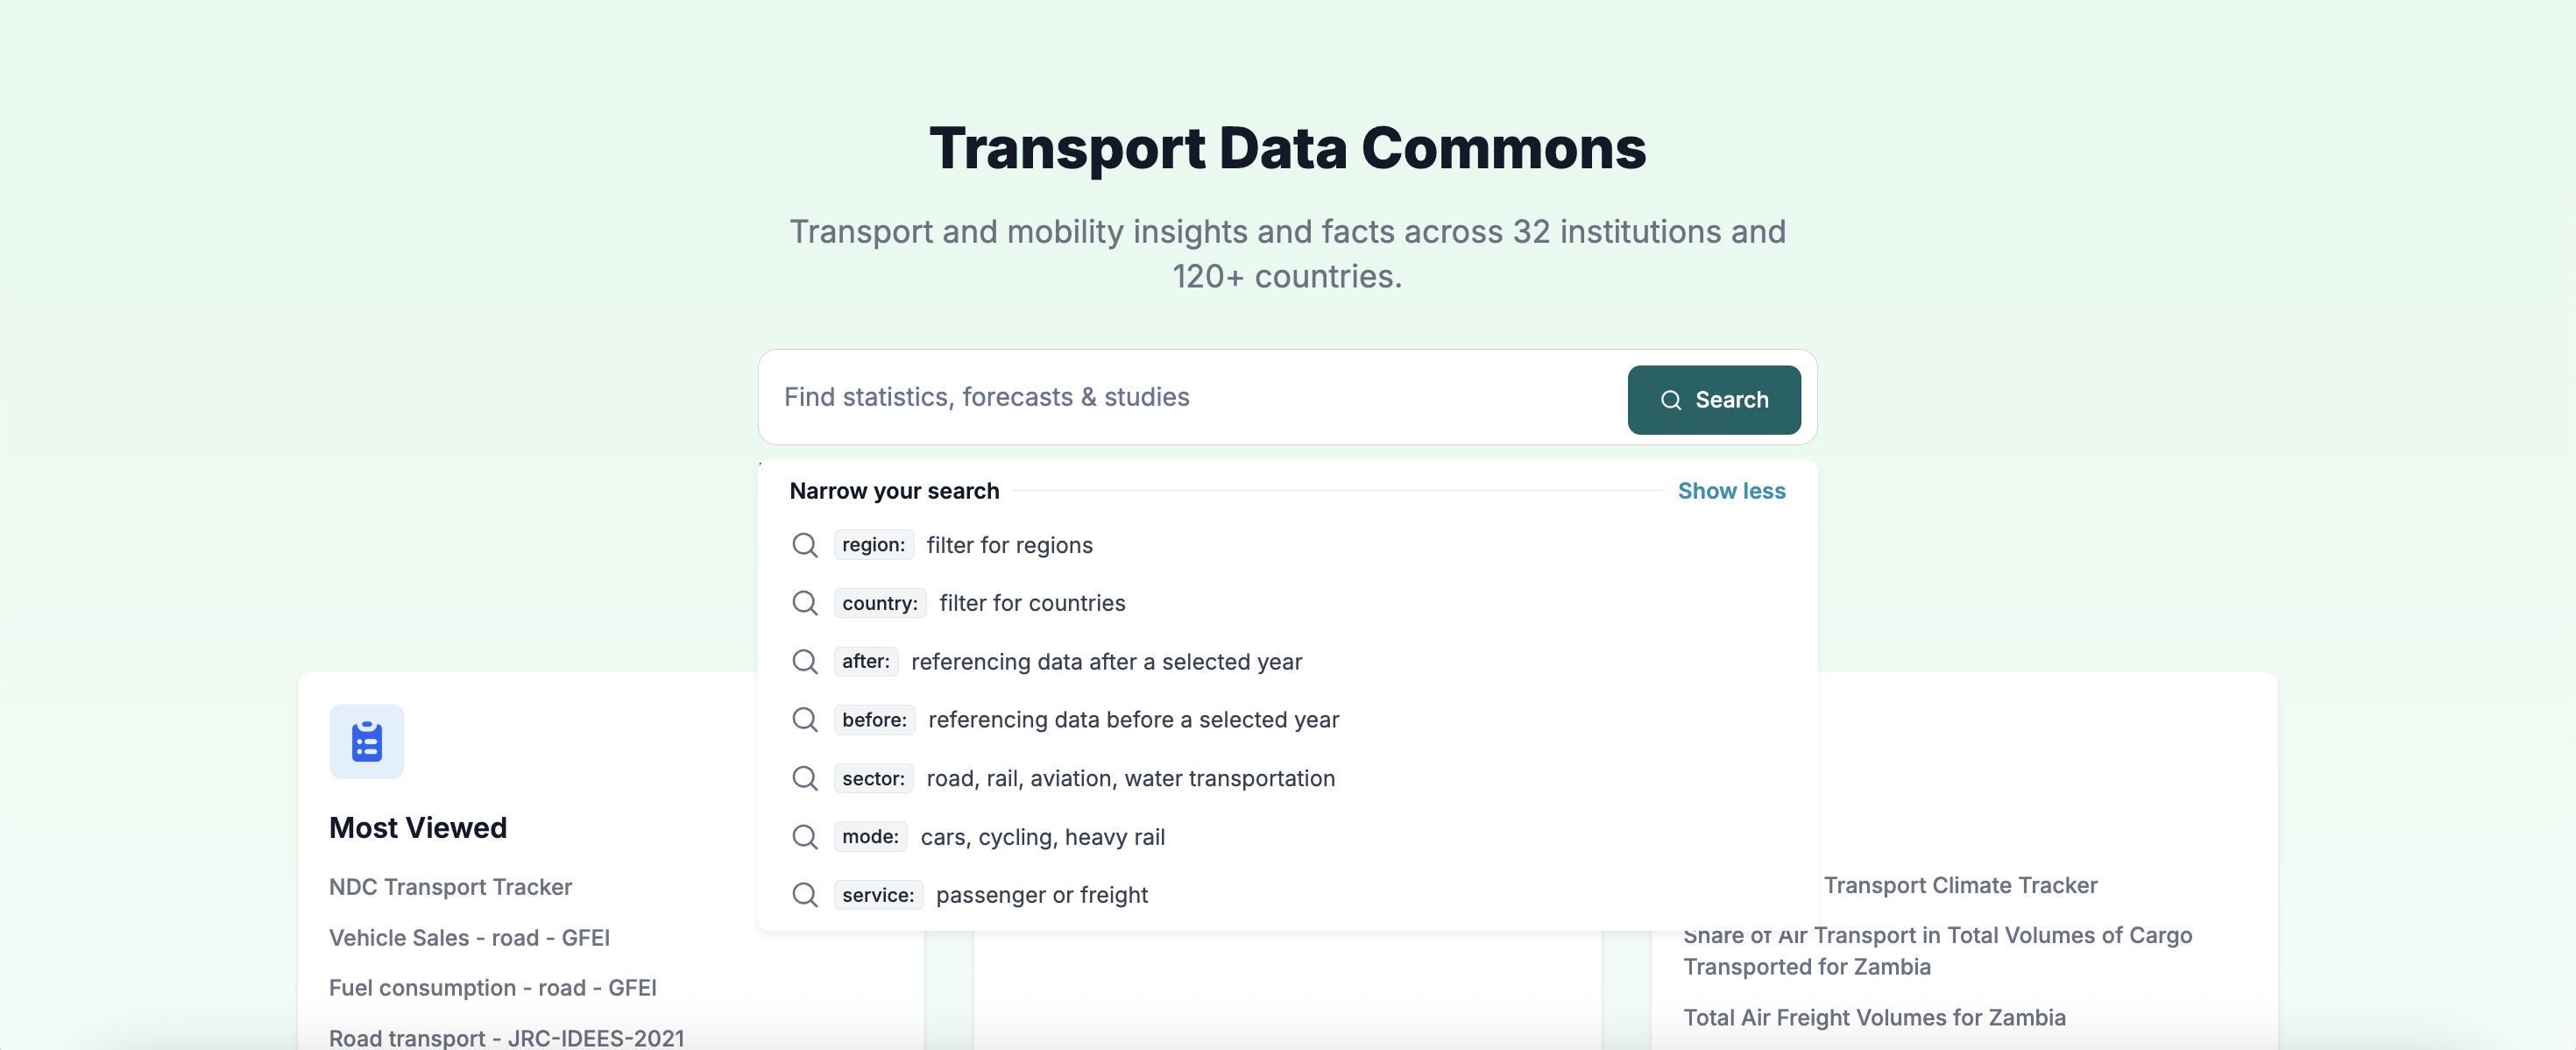The image size is (2576, 1050).
Task: Click the magnifier icon beside region filter
Action: pos(805,545)
